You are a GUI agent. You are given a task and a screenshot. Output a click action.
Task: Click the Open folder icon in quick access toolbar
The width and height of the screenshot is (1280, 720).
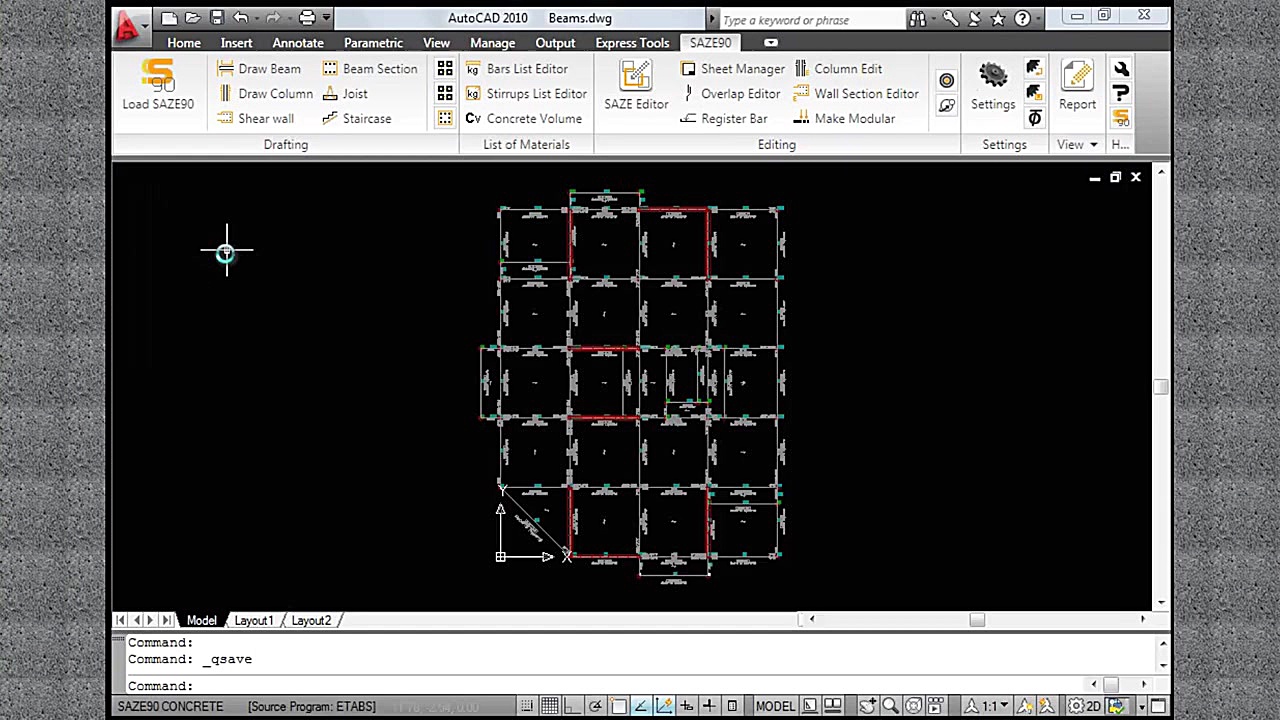click(193, 18)
